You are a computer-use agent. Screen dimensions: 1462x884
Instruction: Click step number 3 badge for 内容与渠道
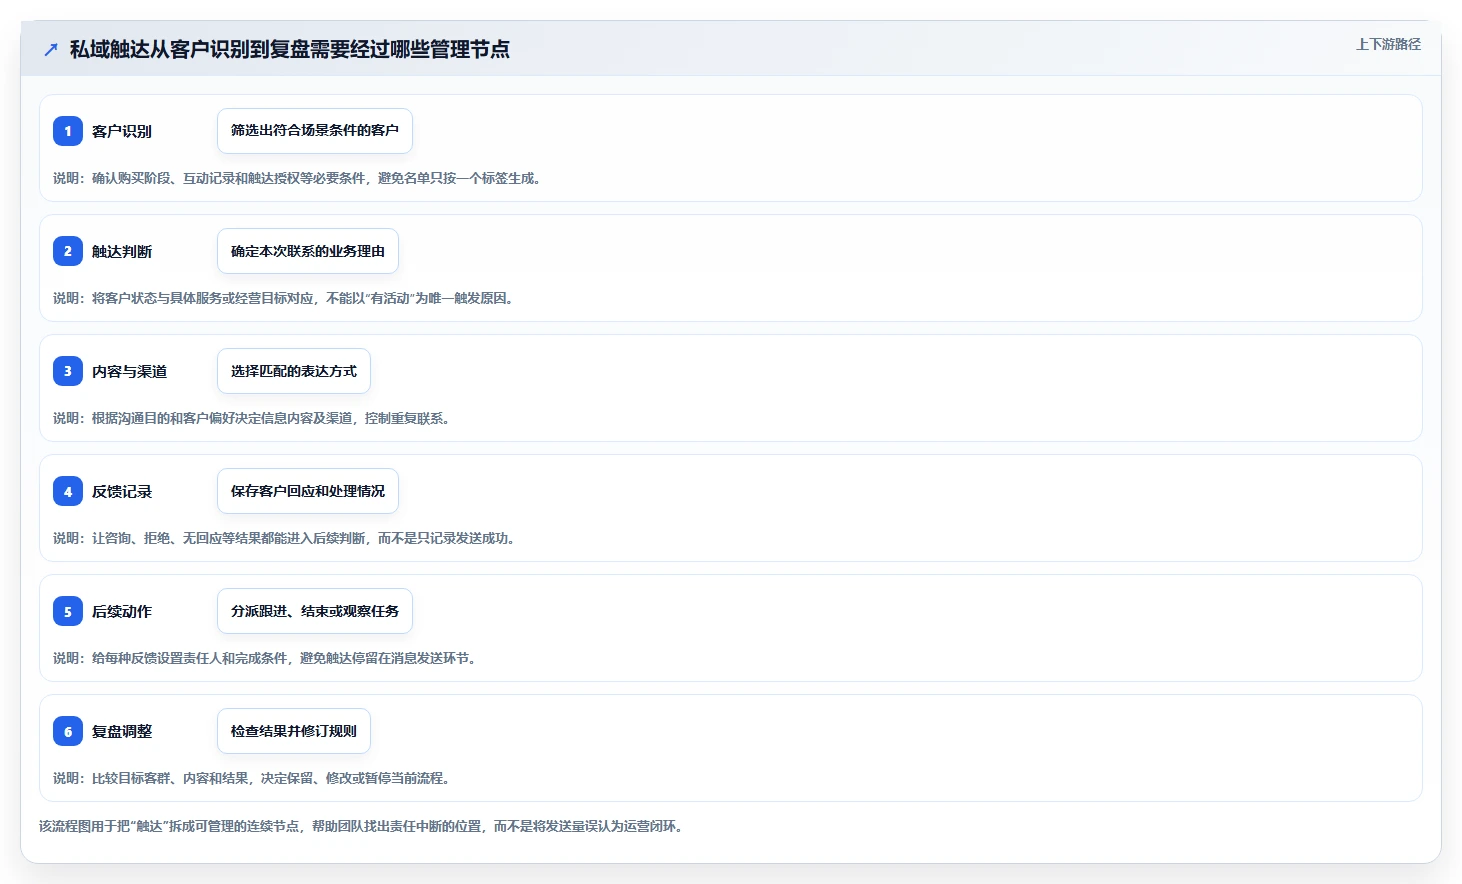68,371
